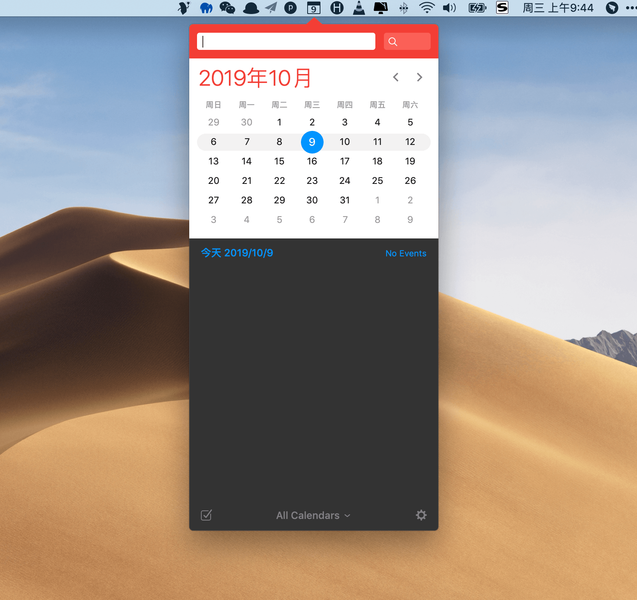The width and height of the screenshot is (637, 600).
Task: Click the search magnifier button
Action: (407, 41)
